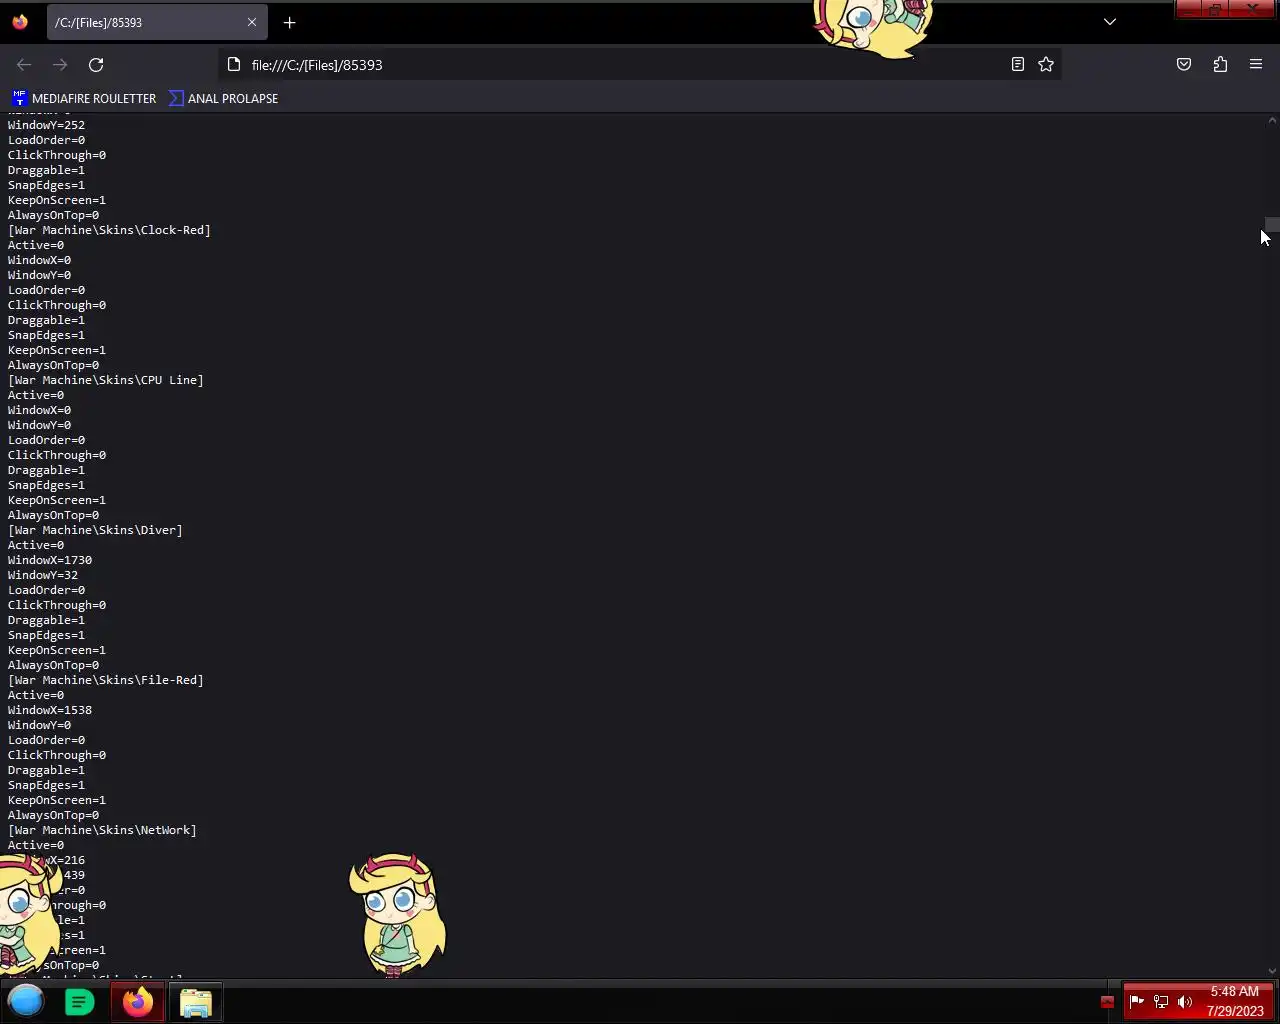Save page to Pocket
Image resolution: width=1280 pixels, height=1024 pixels.
(1184, 65)
